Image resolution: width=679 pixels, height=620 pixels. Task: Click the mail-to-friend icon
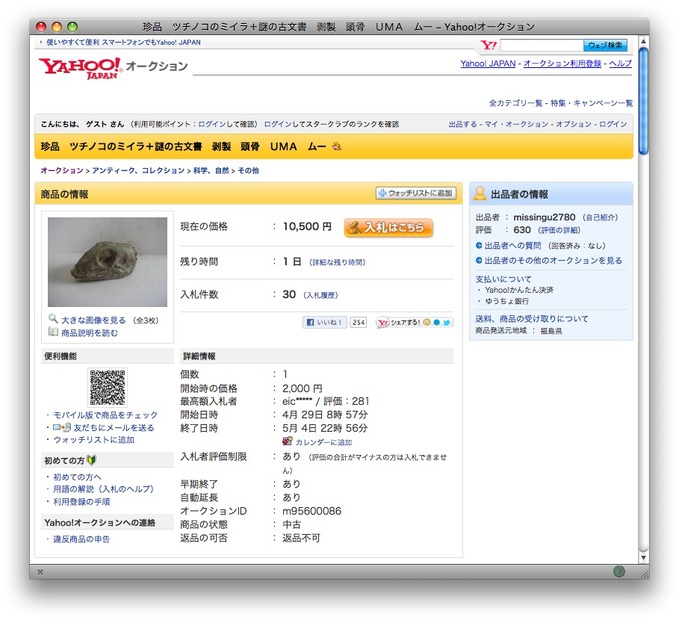coord(62,427)
